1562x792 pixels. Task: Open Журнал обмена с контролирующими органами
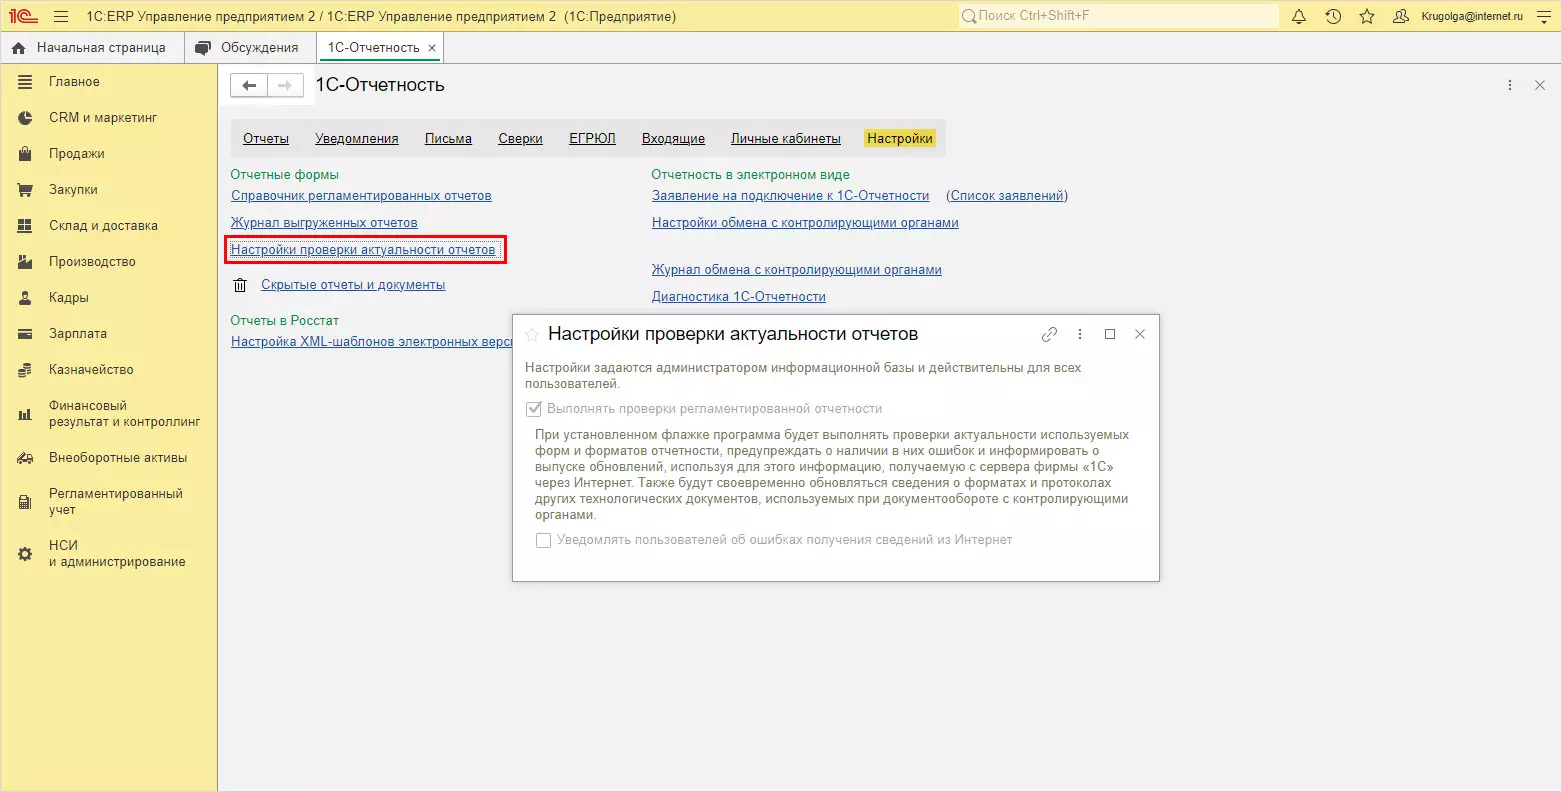[x=797, y=270]
